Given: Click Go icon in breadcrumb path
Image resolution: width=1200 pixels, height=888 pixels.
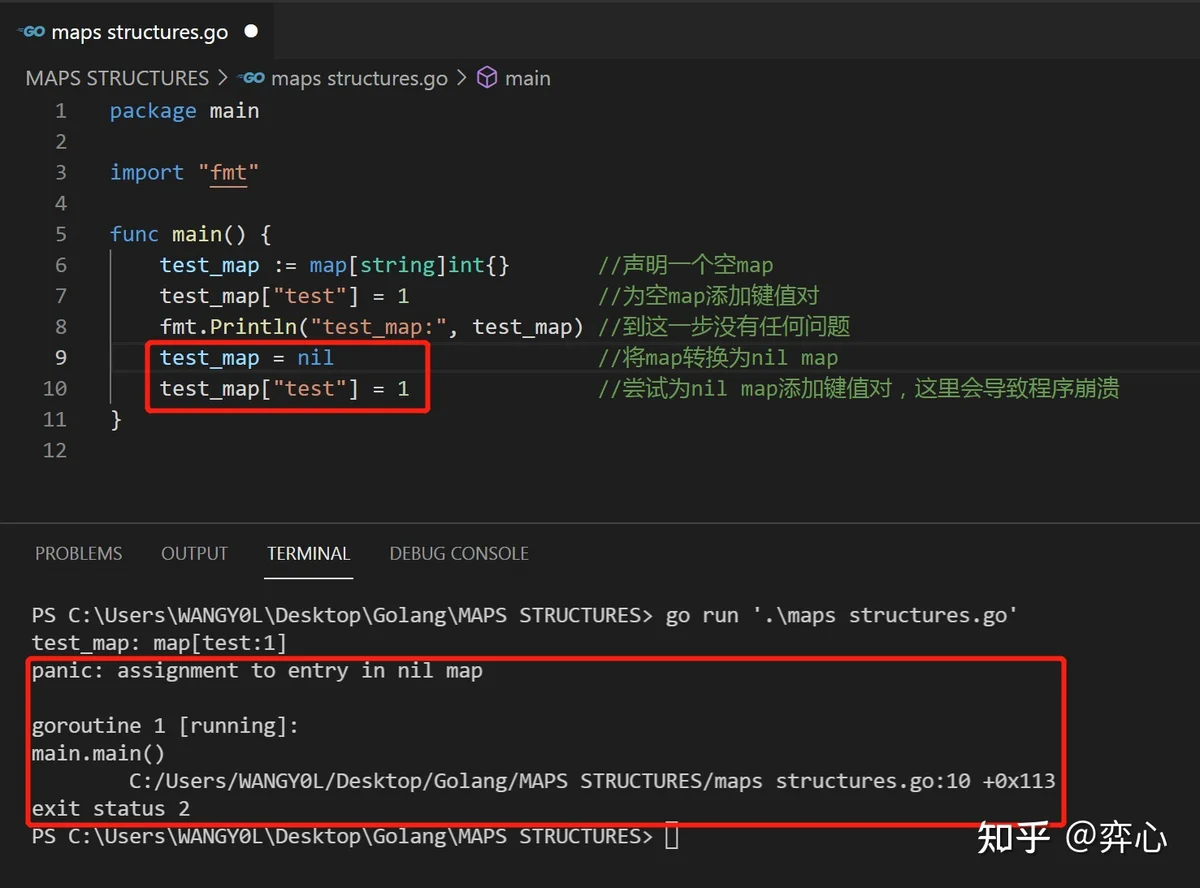Looking at the screenshot, I should click(252, 78).
